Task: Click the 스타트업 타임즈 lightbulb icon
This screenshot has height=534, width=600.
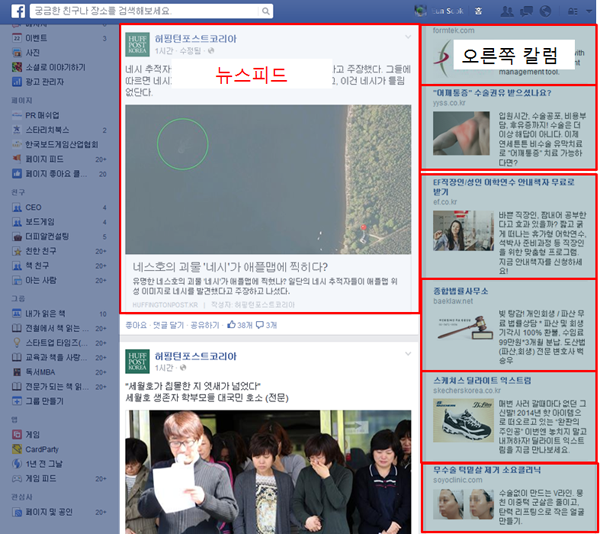Action: [17, 343]
